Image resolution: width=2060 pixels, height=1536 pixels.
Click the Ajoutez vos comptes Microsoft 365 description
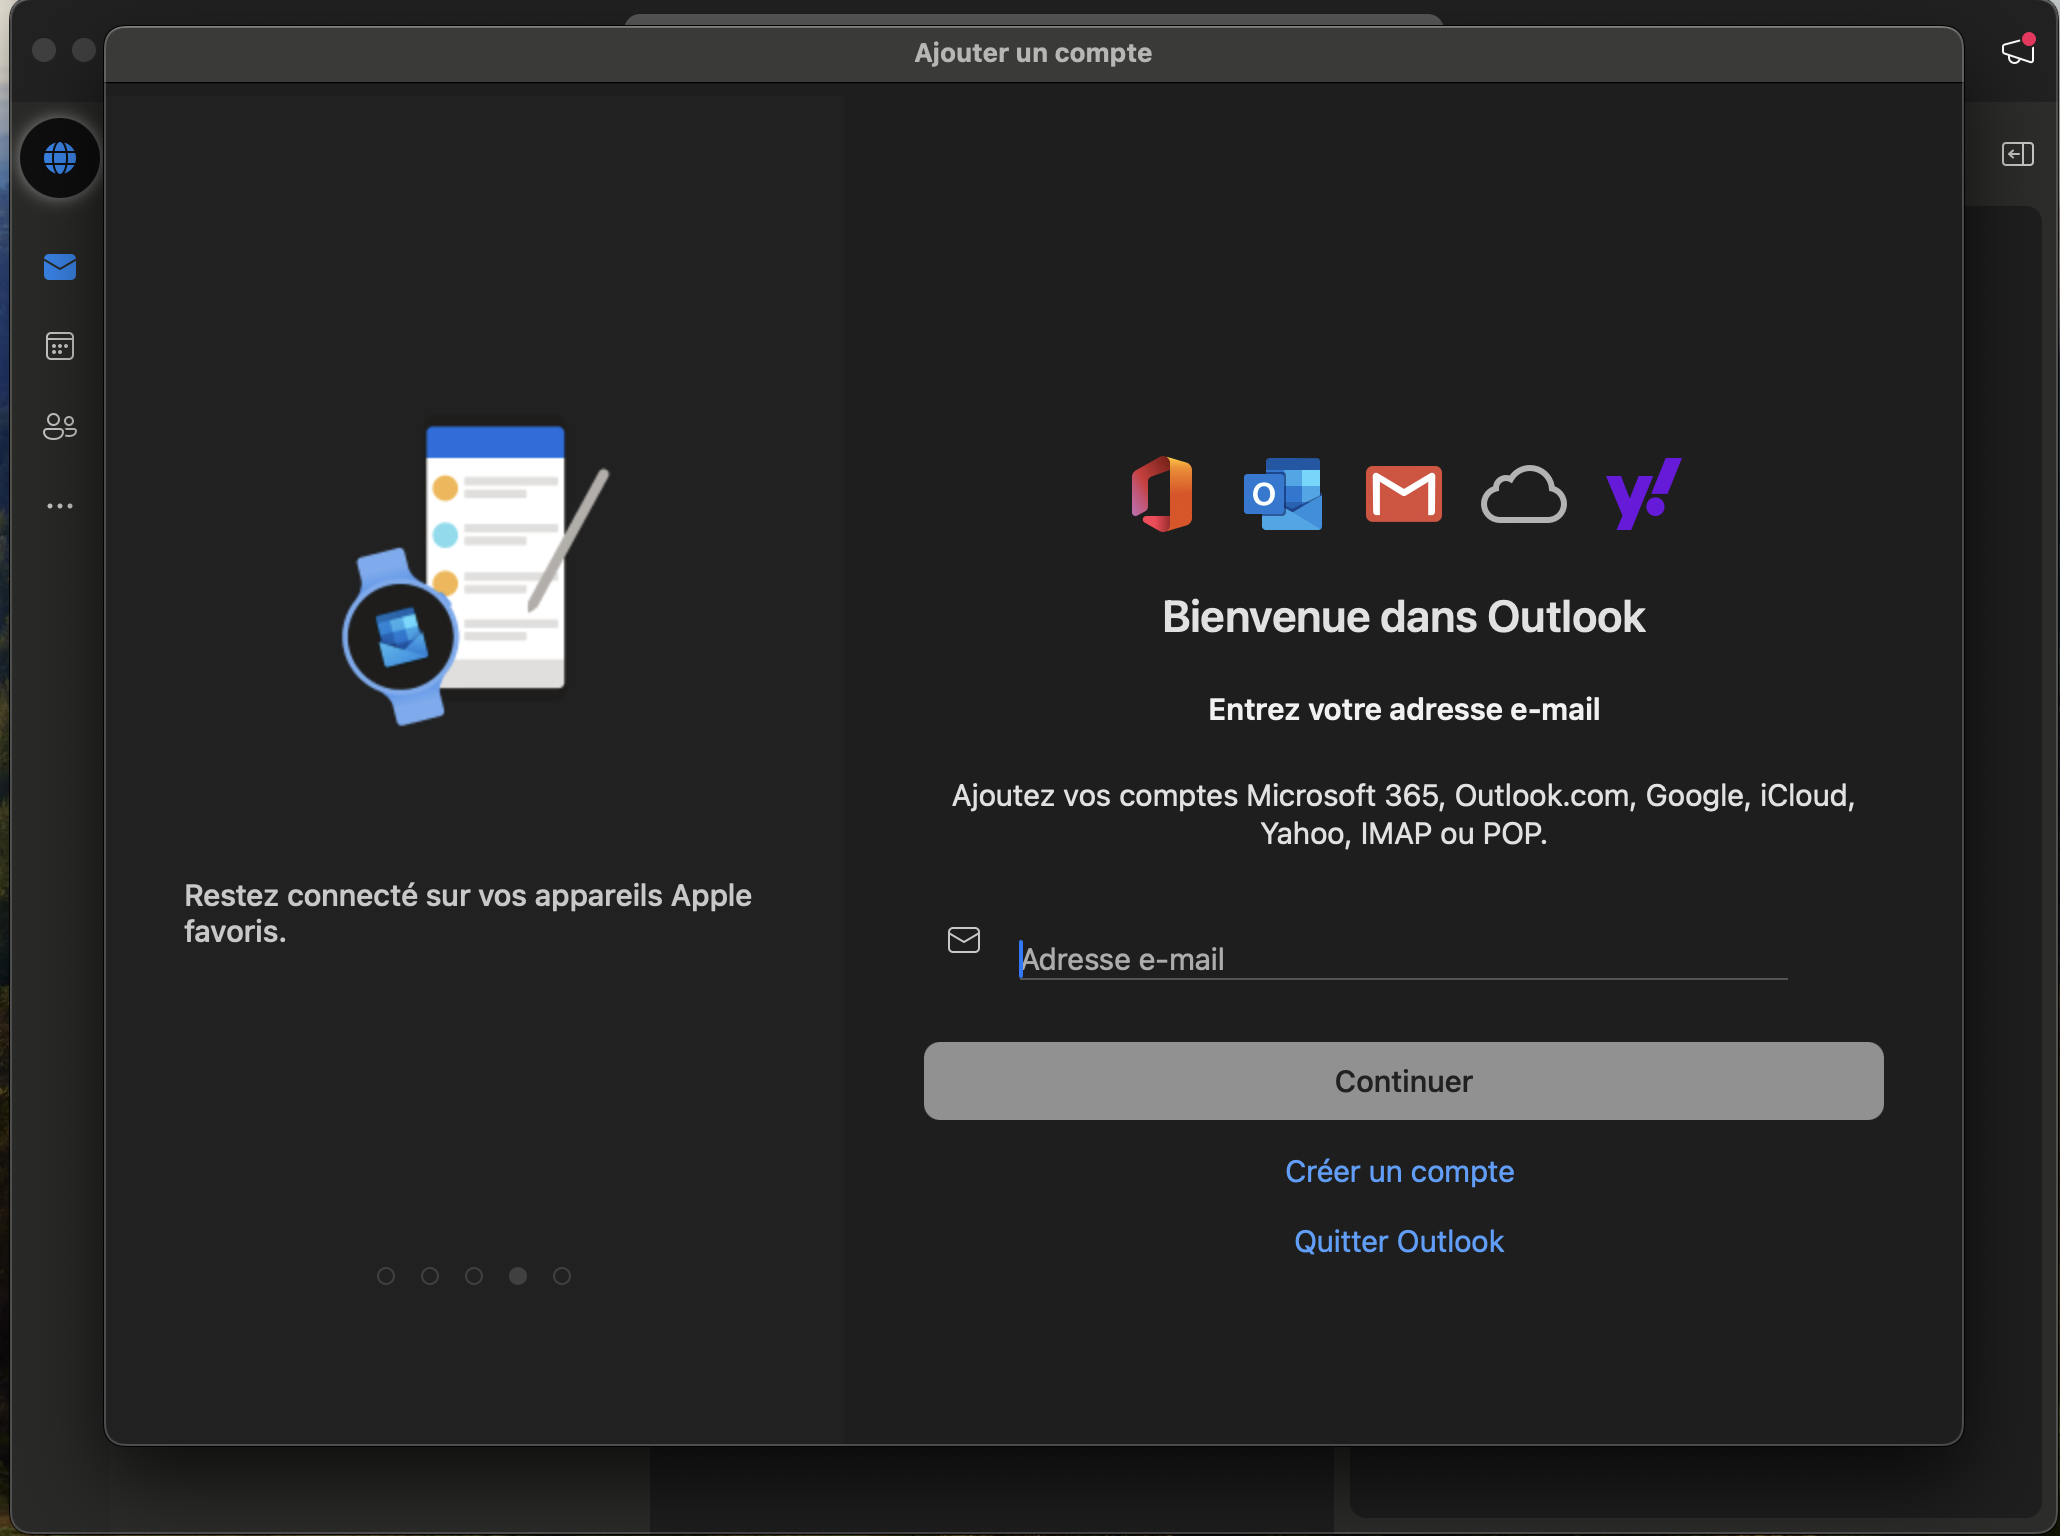[x=1404, y=814]
